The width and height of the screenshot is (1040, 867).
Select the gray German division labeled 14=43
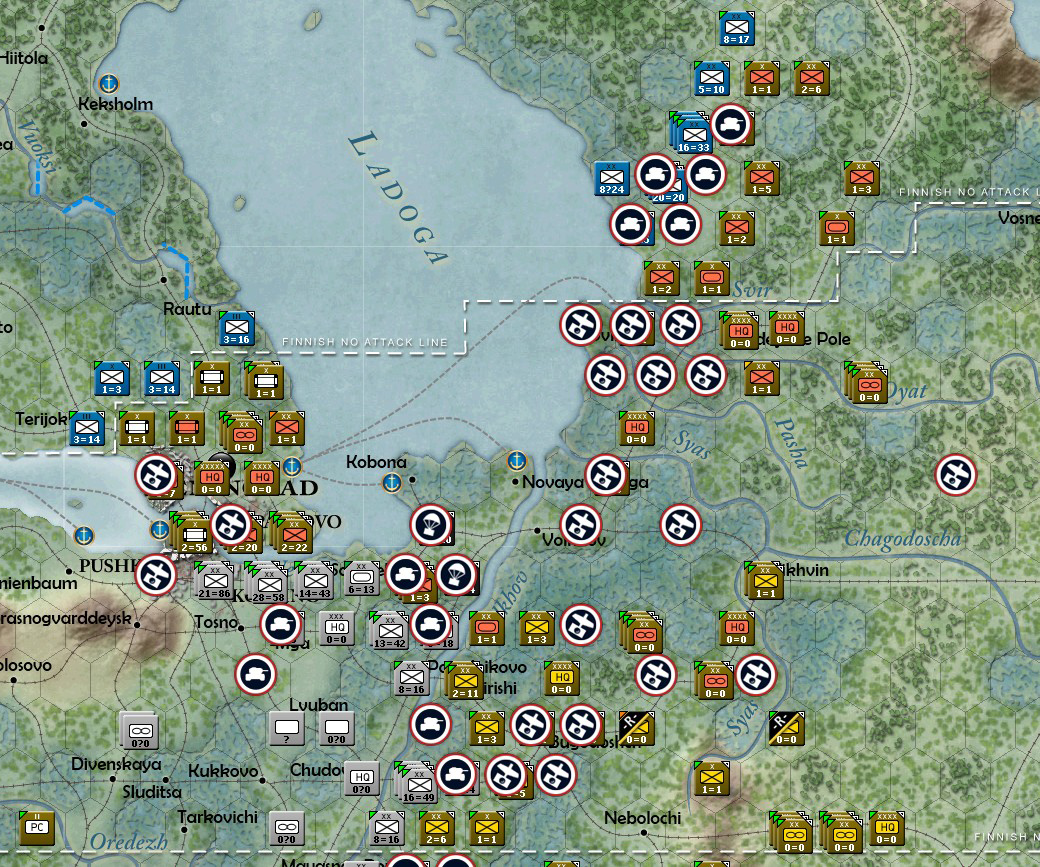tap(314, 580)
